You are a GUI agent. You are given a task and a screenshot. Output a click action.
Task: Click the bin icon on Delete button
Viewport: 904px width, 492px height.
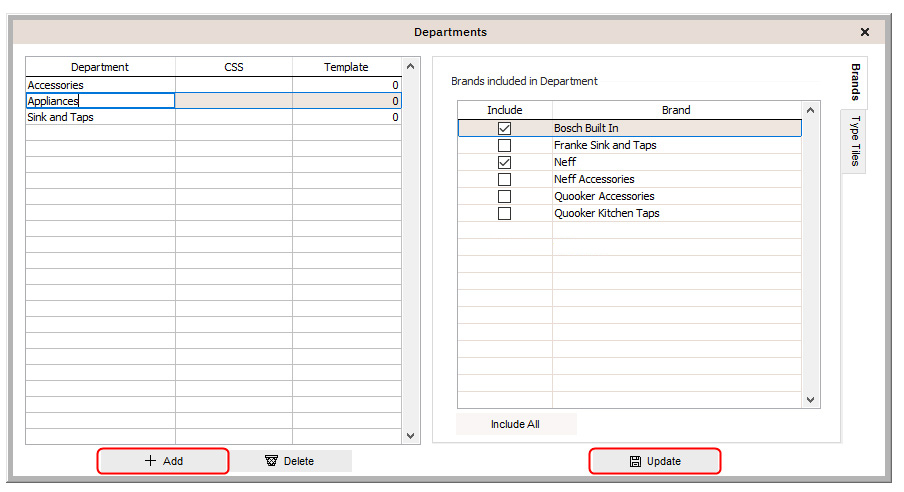pos(271,460)
